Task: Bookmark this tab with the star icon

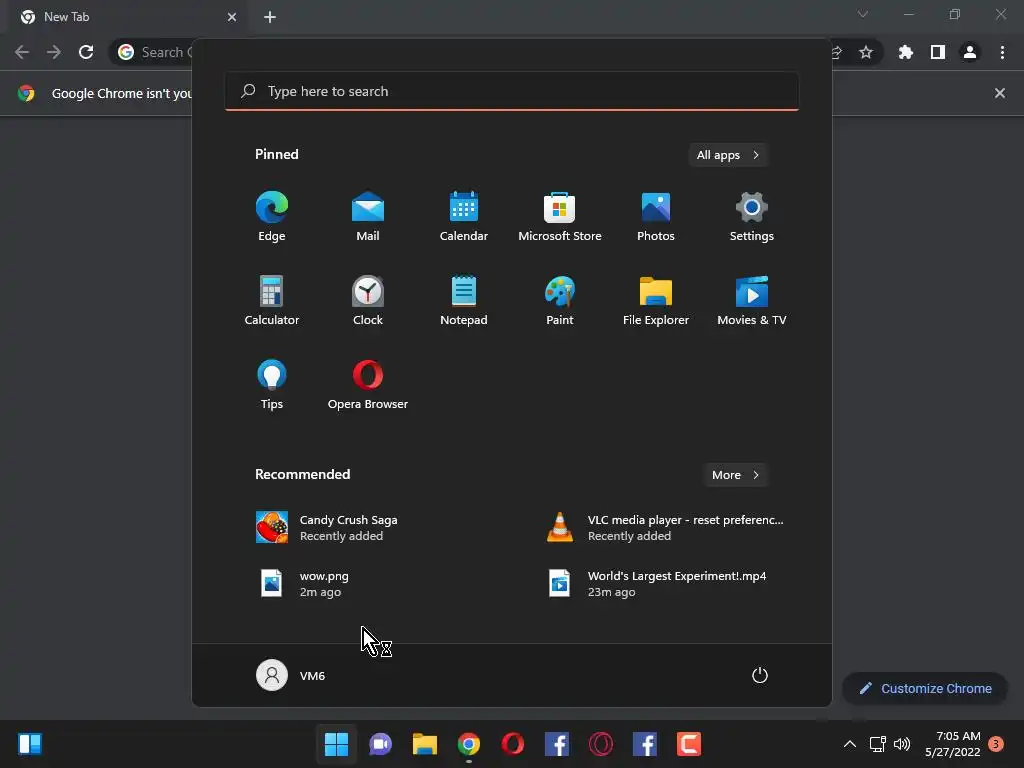Action: coord(866,52)
